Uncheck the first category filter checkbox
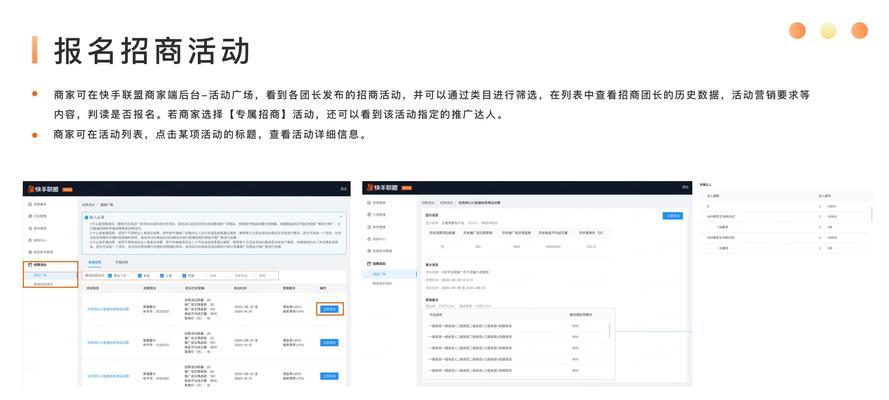 (110, 276)
